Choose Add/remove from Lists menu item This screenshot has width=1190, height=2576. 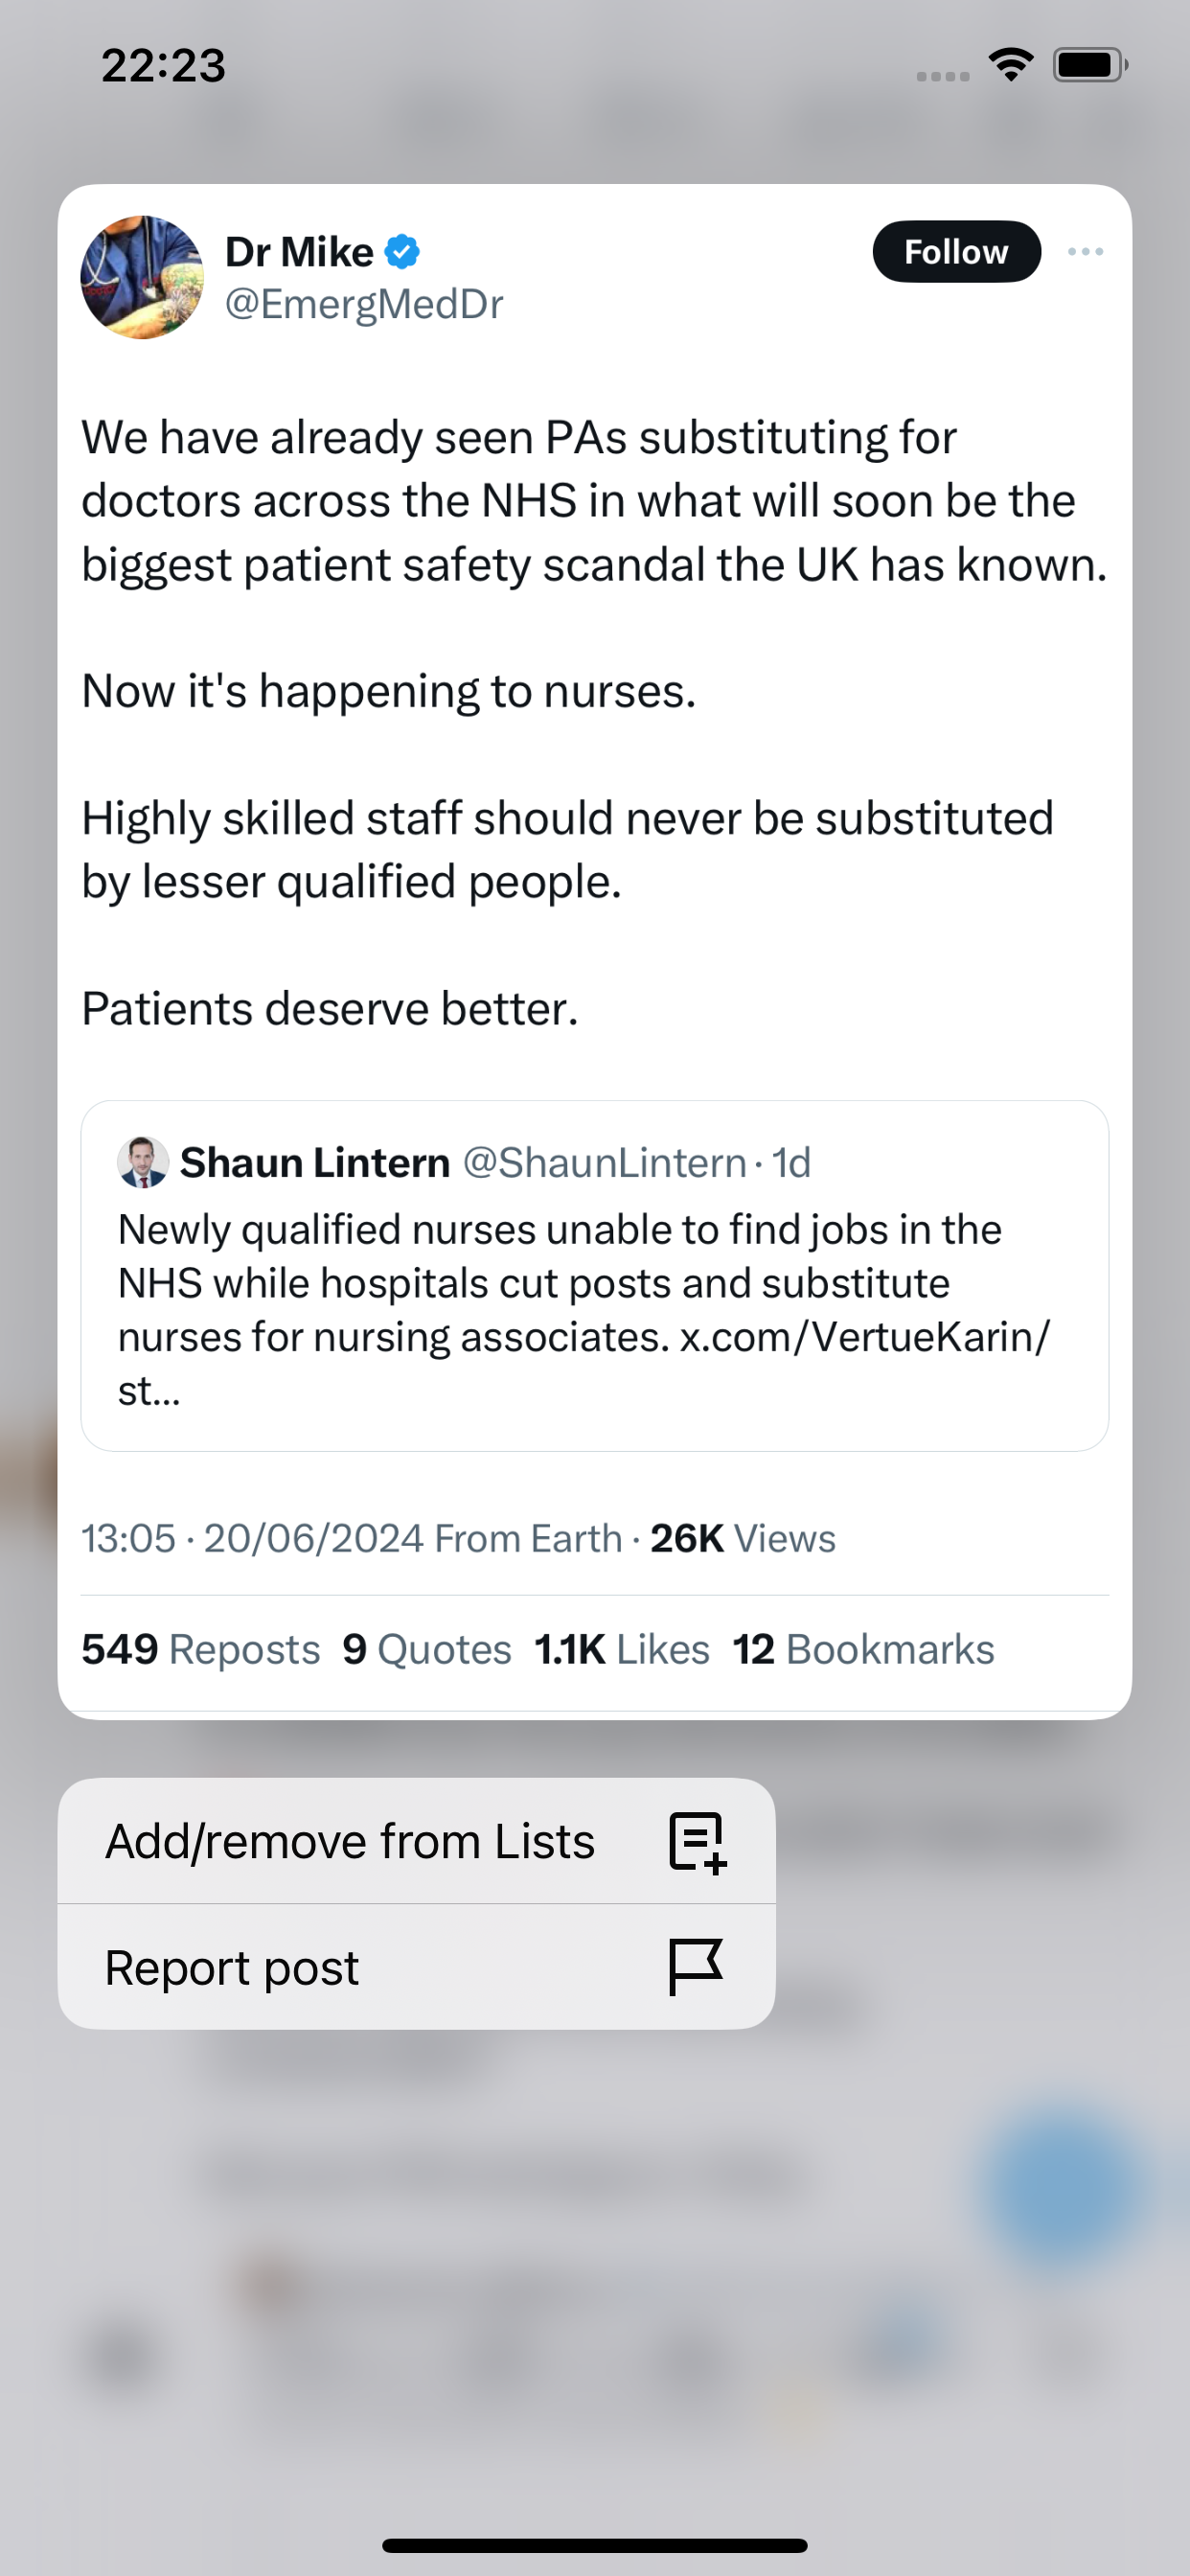pos(416,1841)
